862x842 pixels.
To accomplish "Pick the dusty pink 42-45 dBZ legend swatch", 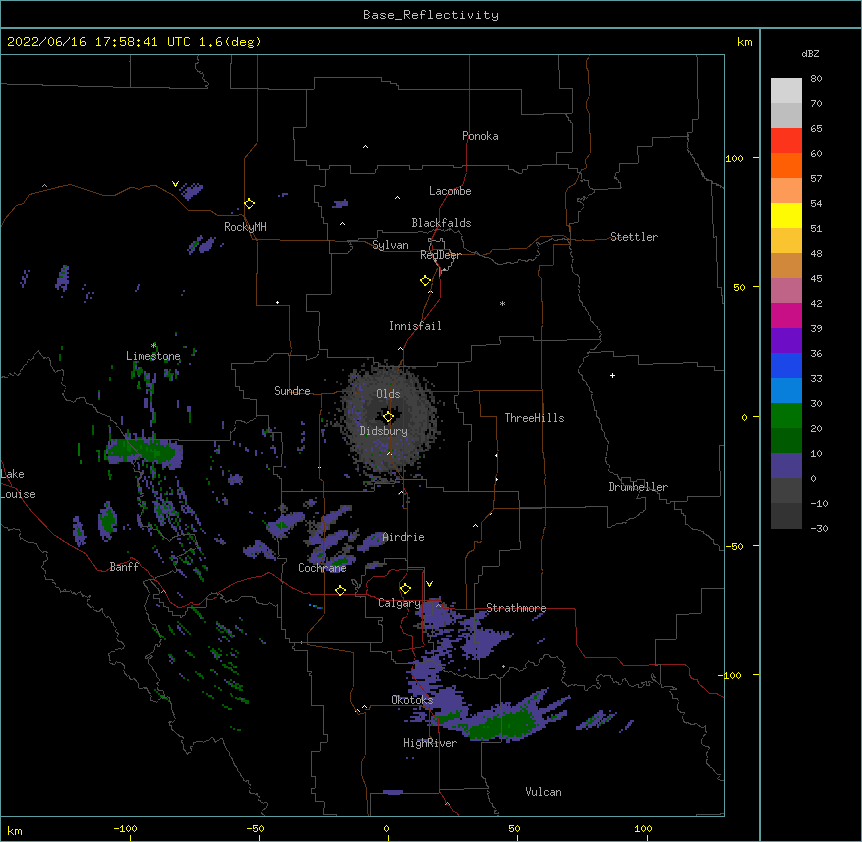I will 786,290.
